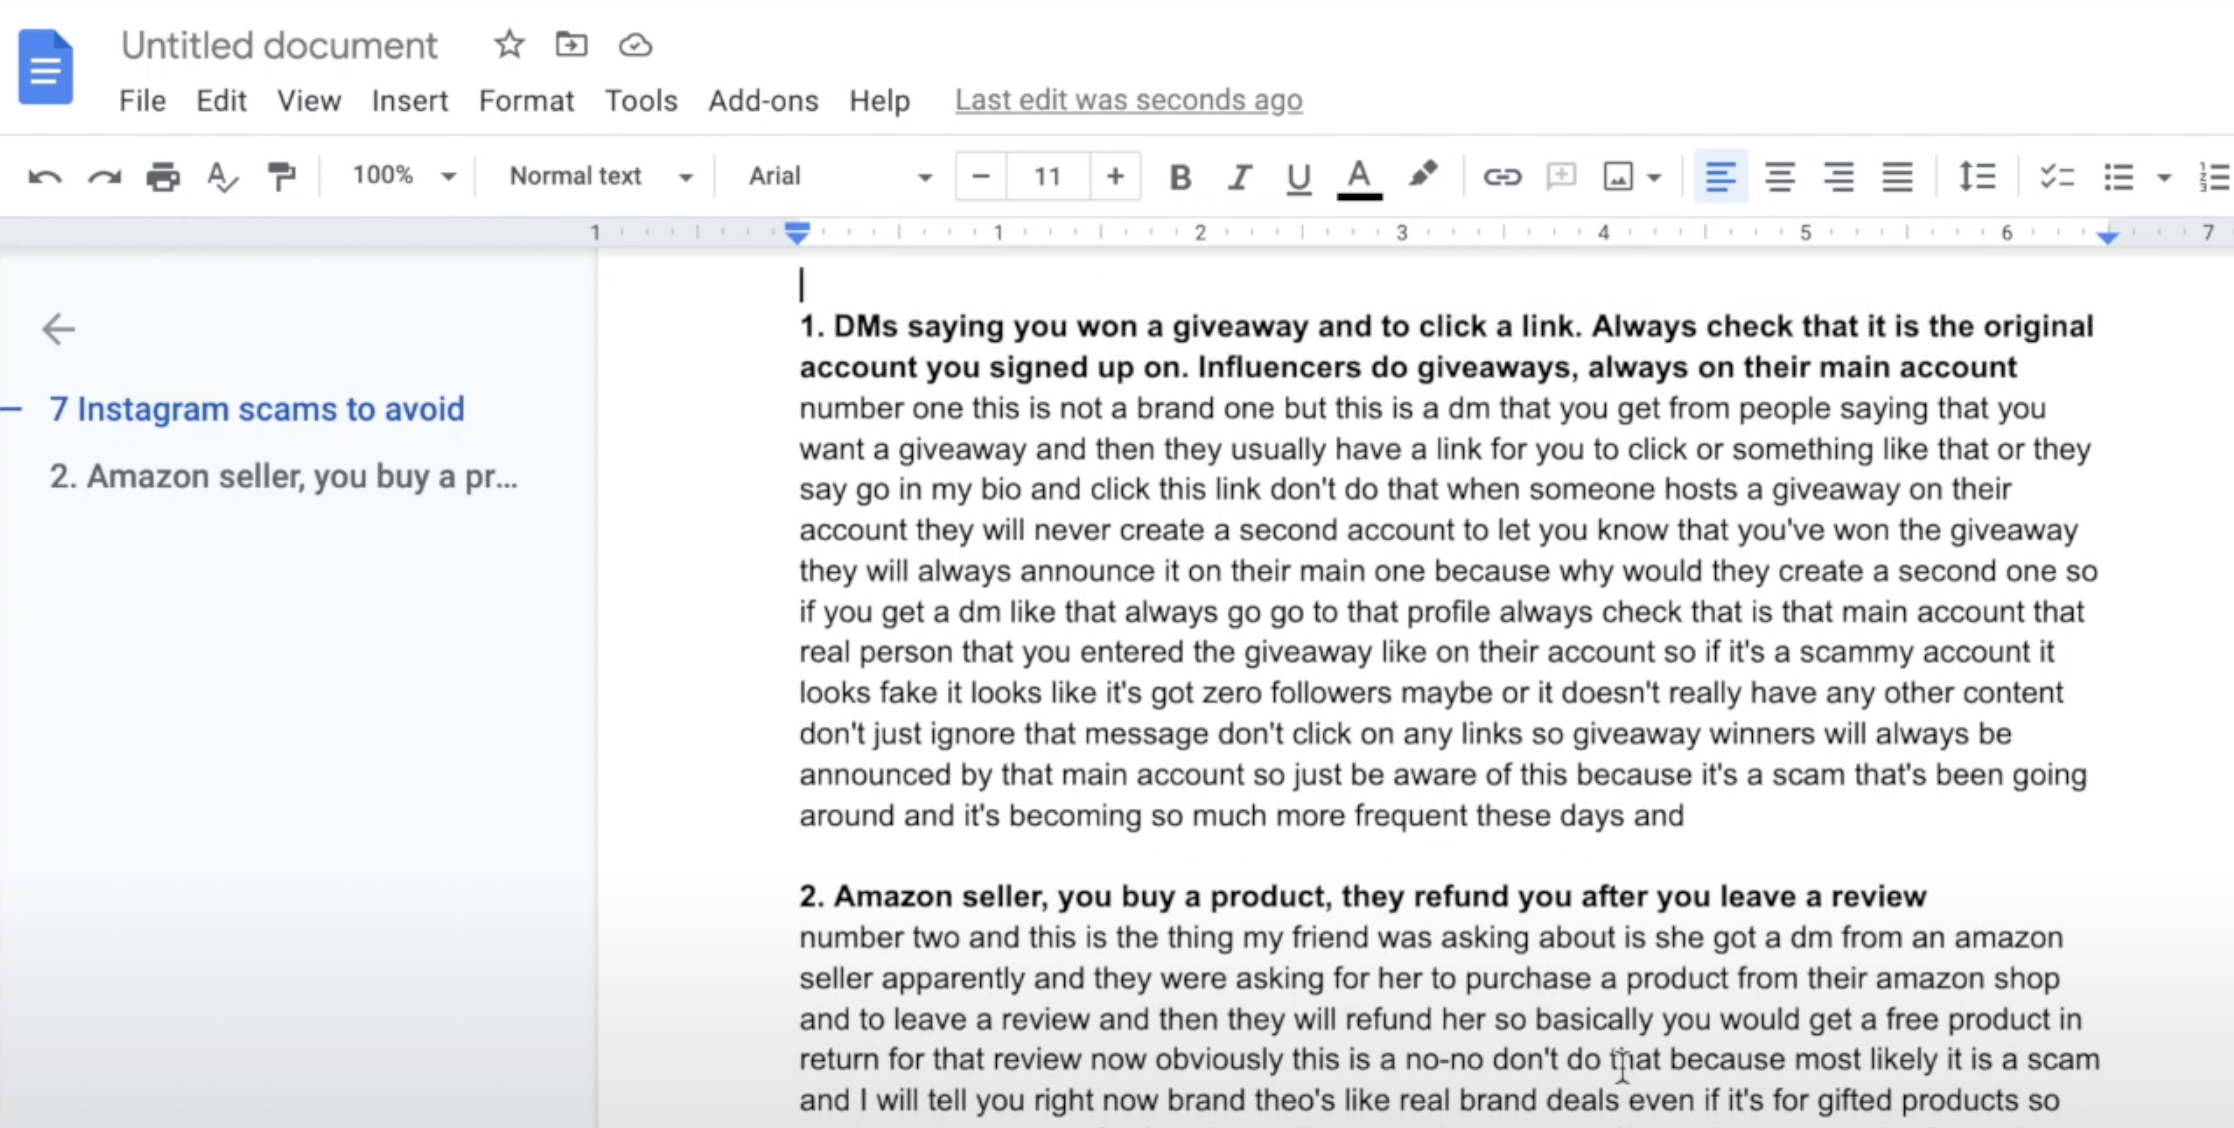
Task: Decrease the font size
Action: [981, 177]
